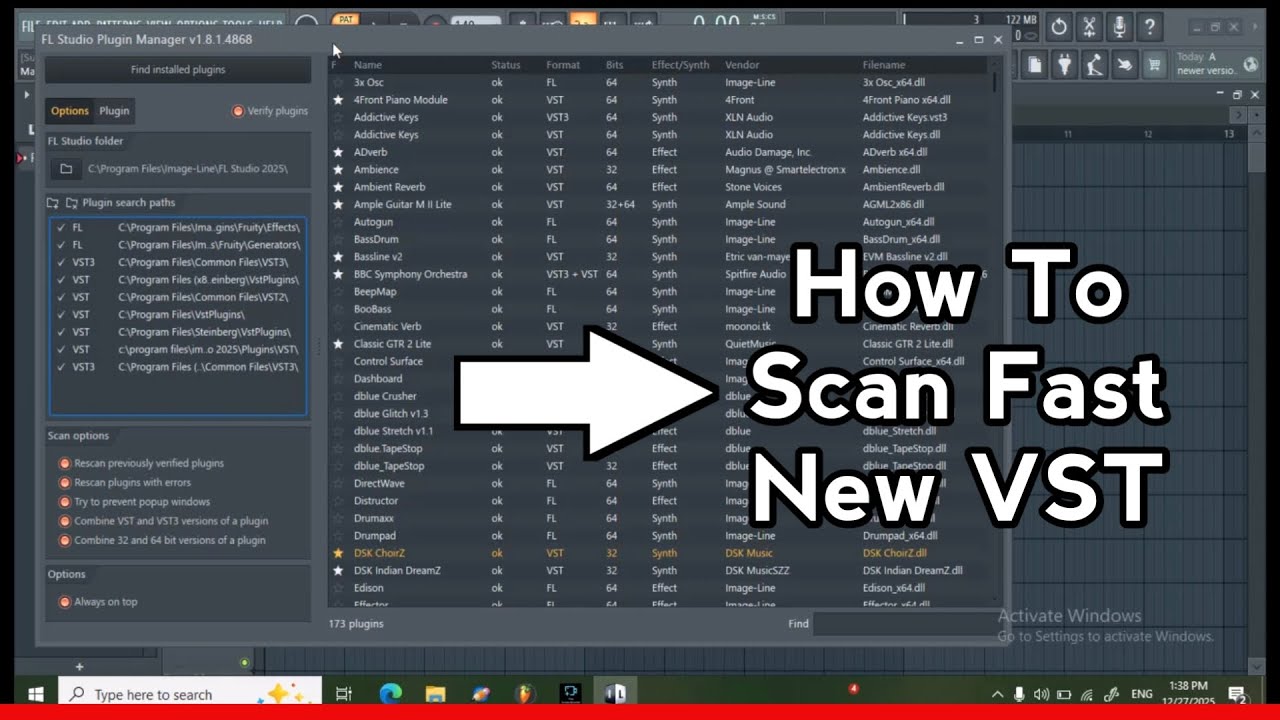This screenshot has height=720, width=1280.
Task: Click the microphone recording icon in the toolbar
Action: click(x=1121, y=27)
